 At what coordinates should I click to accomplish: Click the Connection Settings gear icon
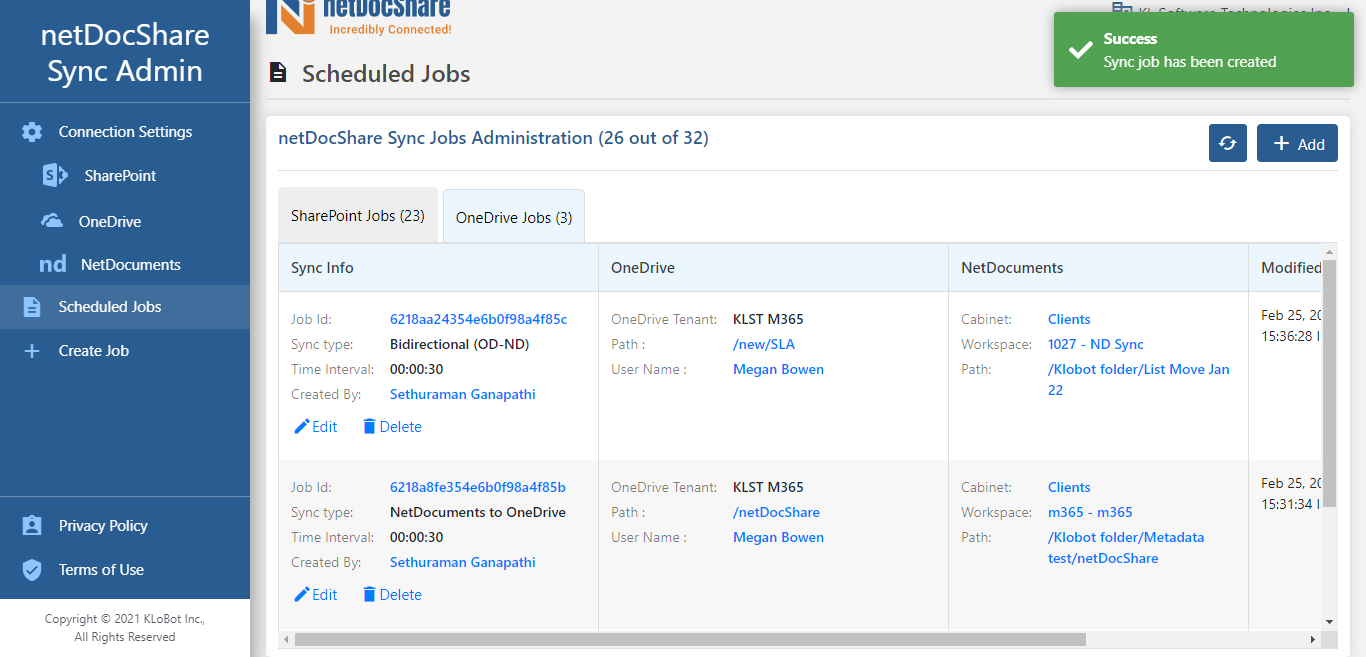pos(32,132)
